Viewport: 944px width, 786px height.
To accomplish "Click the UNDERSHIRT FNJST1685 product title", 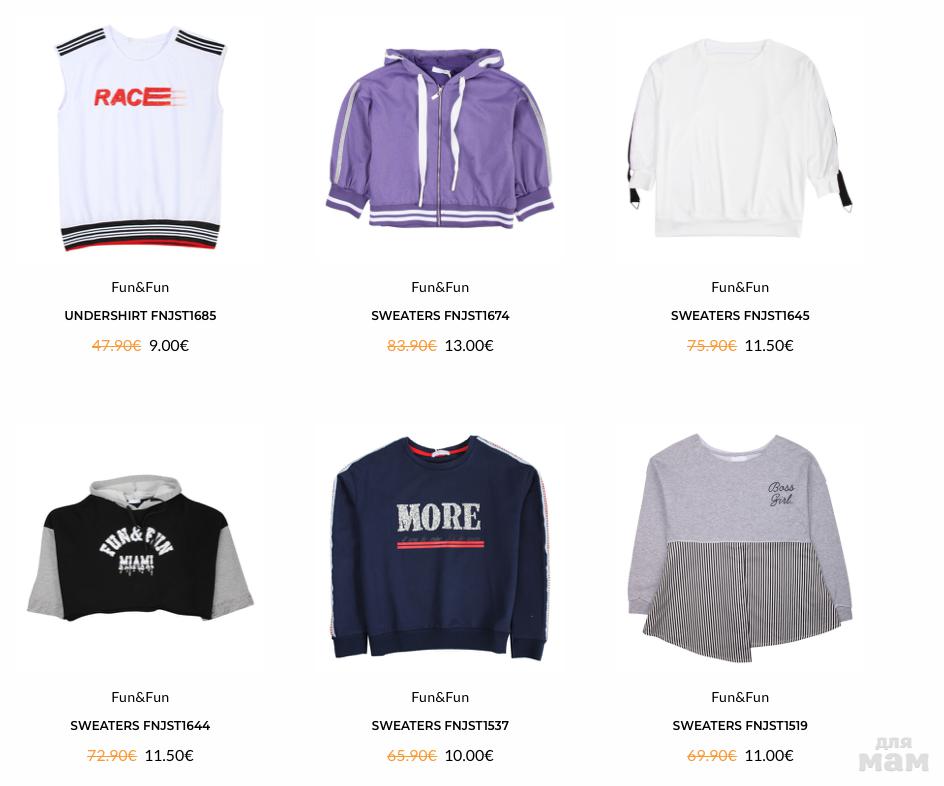I will pos(140,315).
